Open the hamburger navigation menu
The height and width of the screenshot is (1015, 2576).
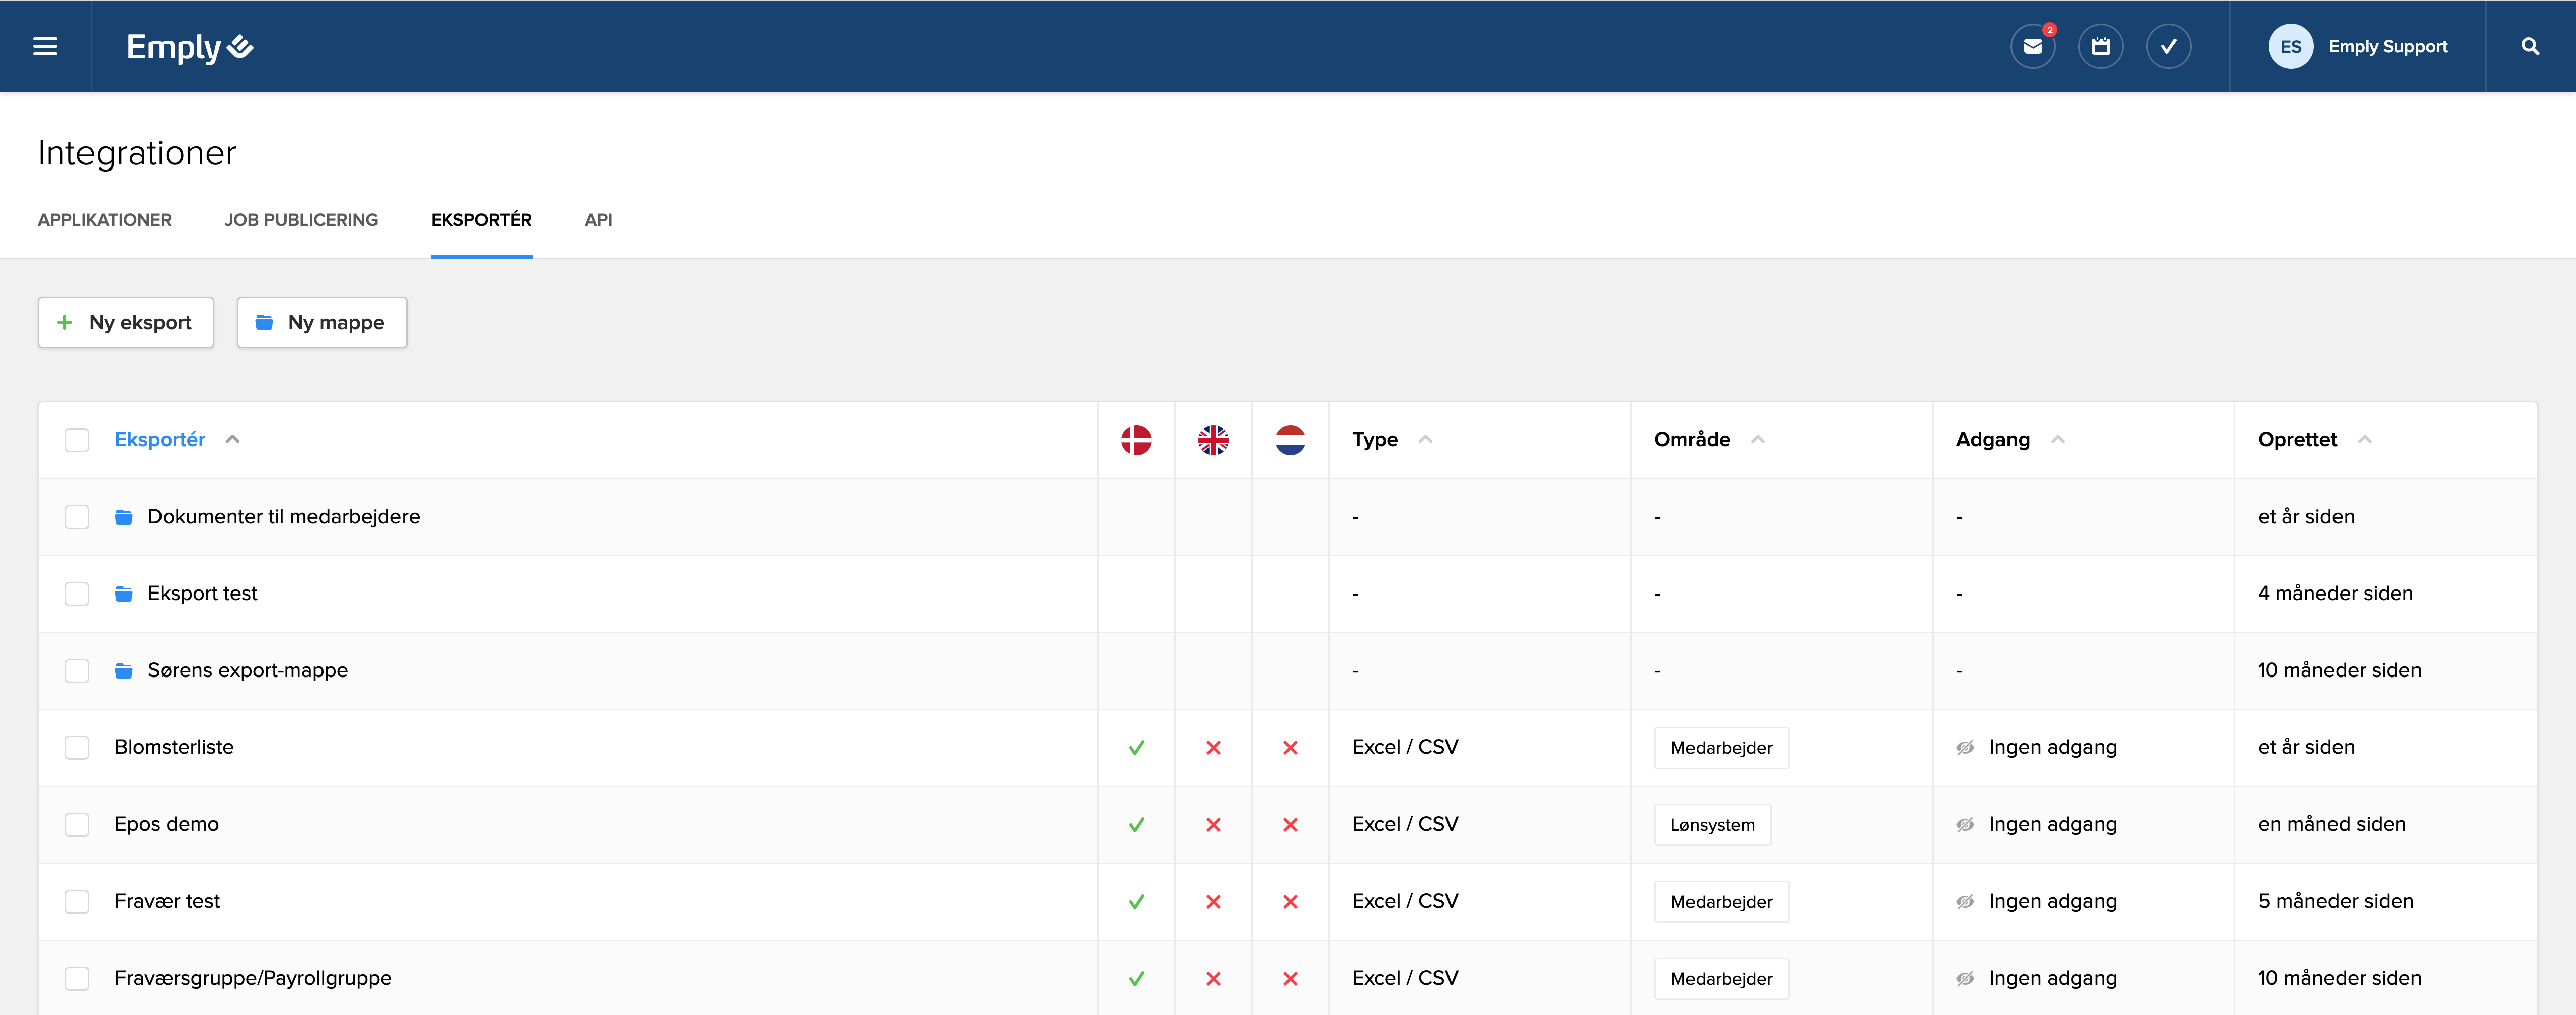pyautogui.click(x=45, y=47)
